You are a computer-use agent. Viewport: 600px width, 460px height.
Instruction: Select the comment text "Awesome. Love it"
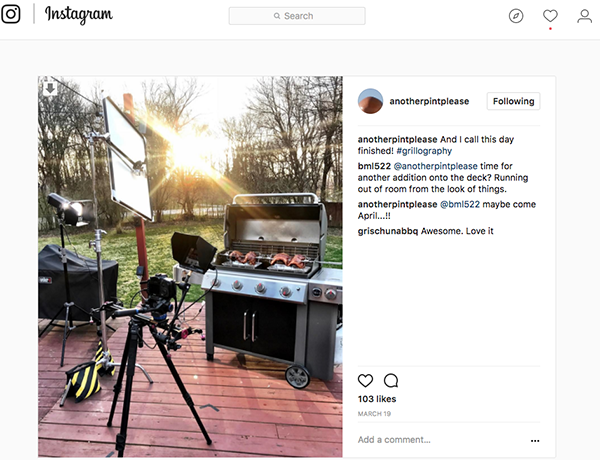point(457,231)
